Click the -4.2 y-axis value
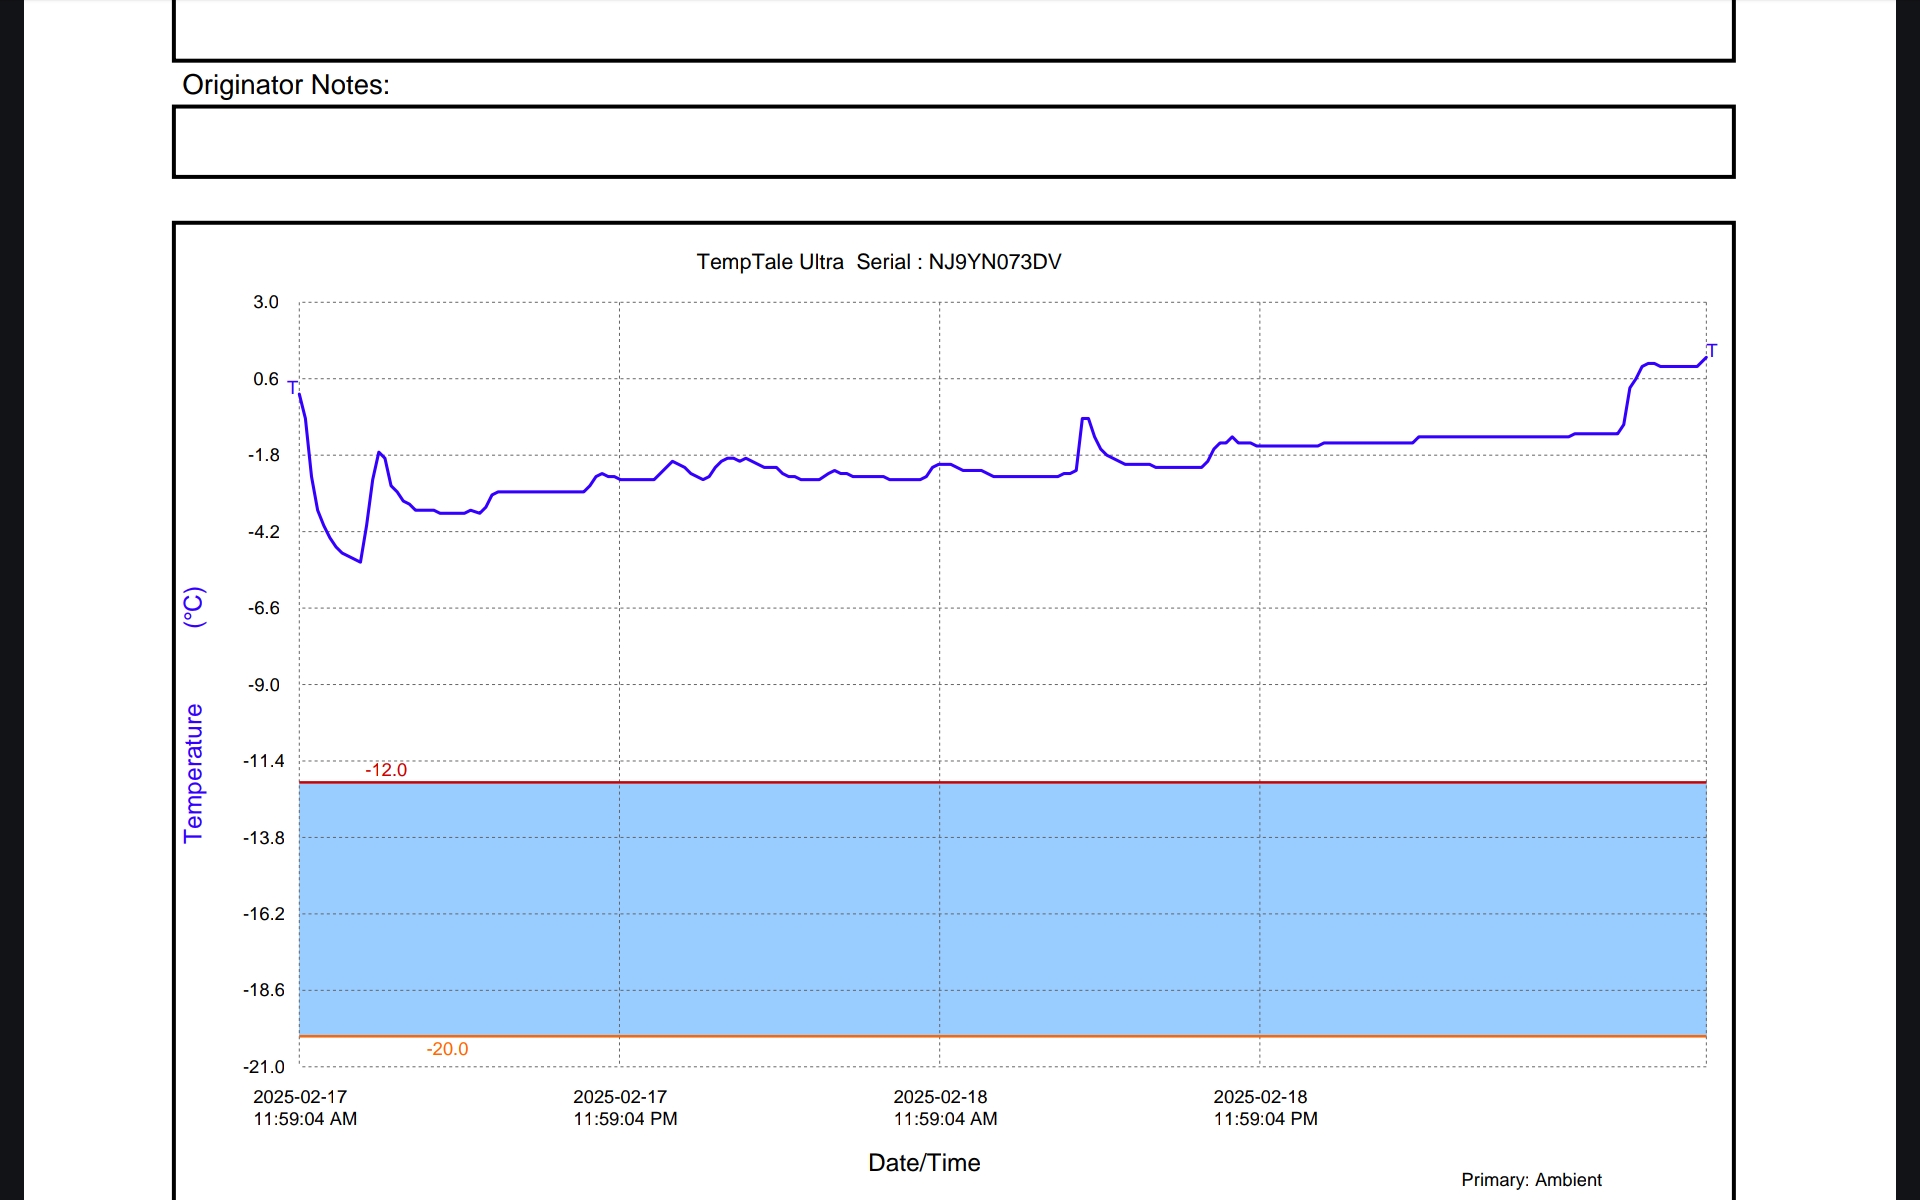This screenshot has height=1200, width=1920. 264,532
